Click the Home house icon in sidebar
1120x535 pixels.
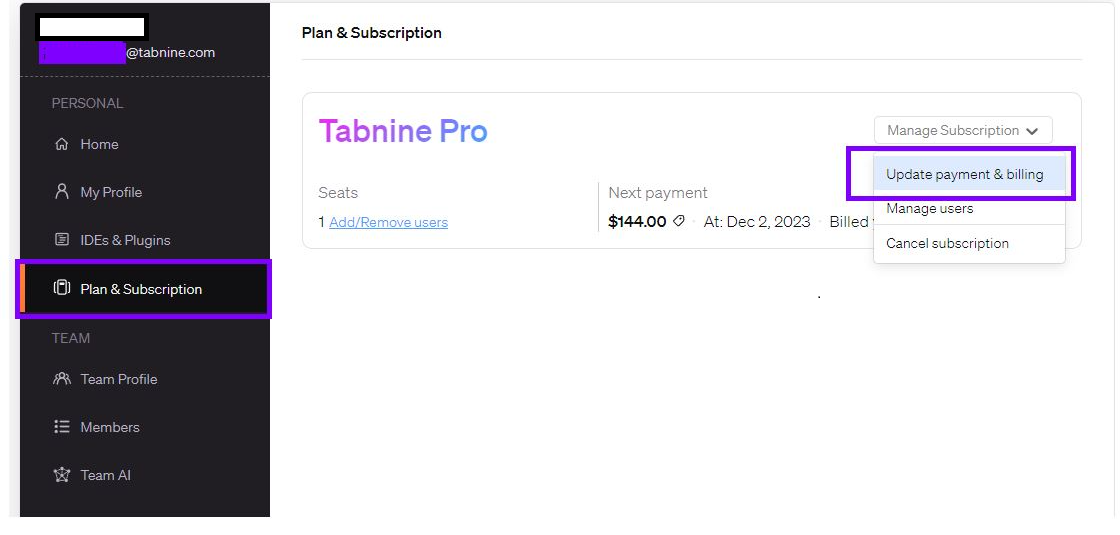tap(62, 144)
